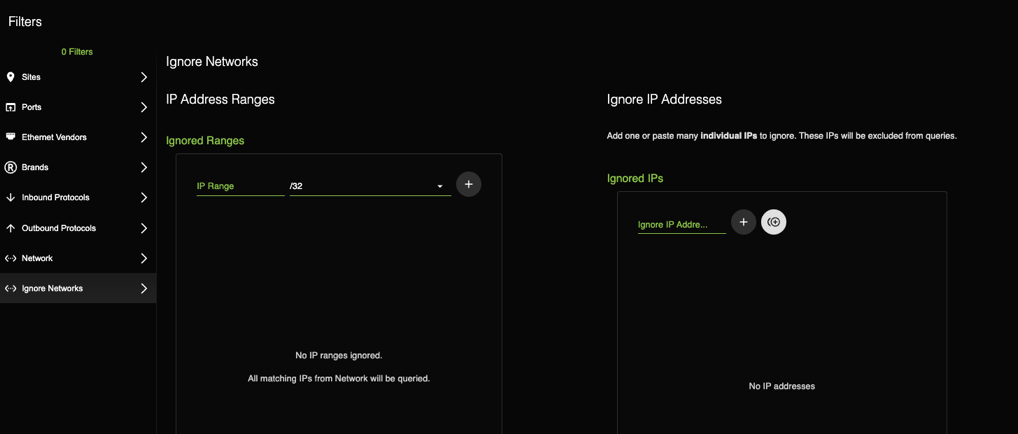Click the Ignore IP Addresses heading
Image resolution: width=1018 pixels, height=434 pixels.
[x=664, y=99]
